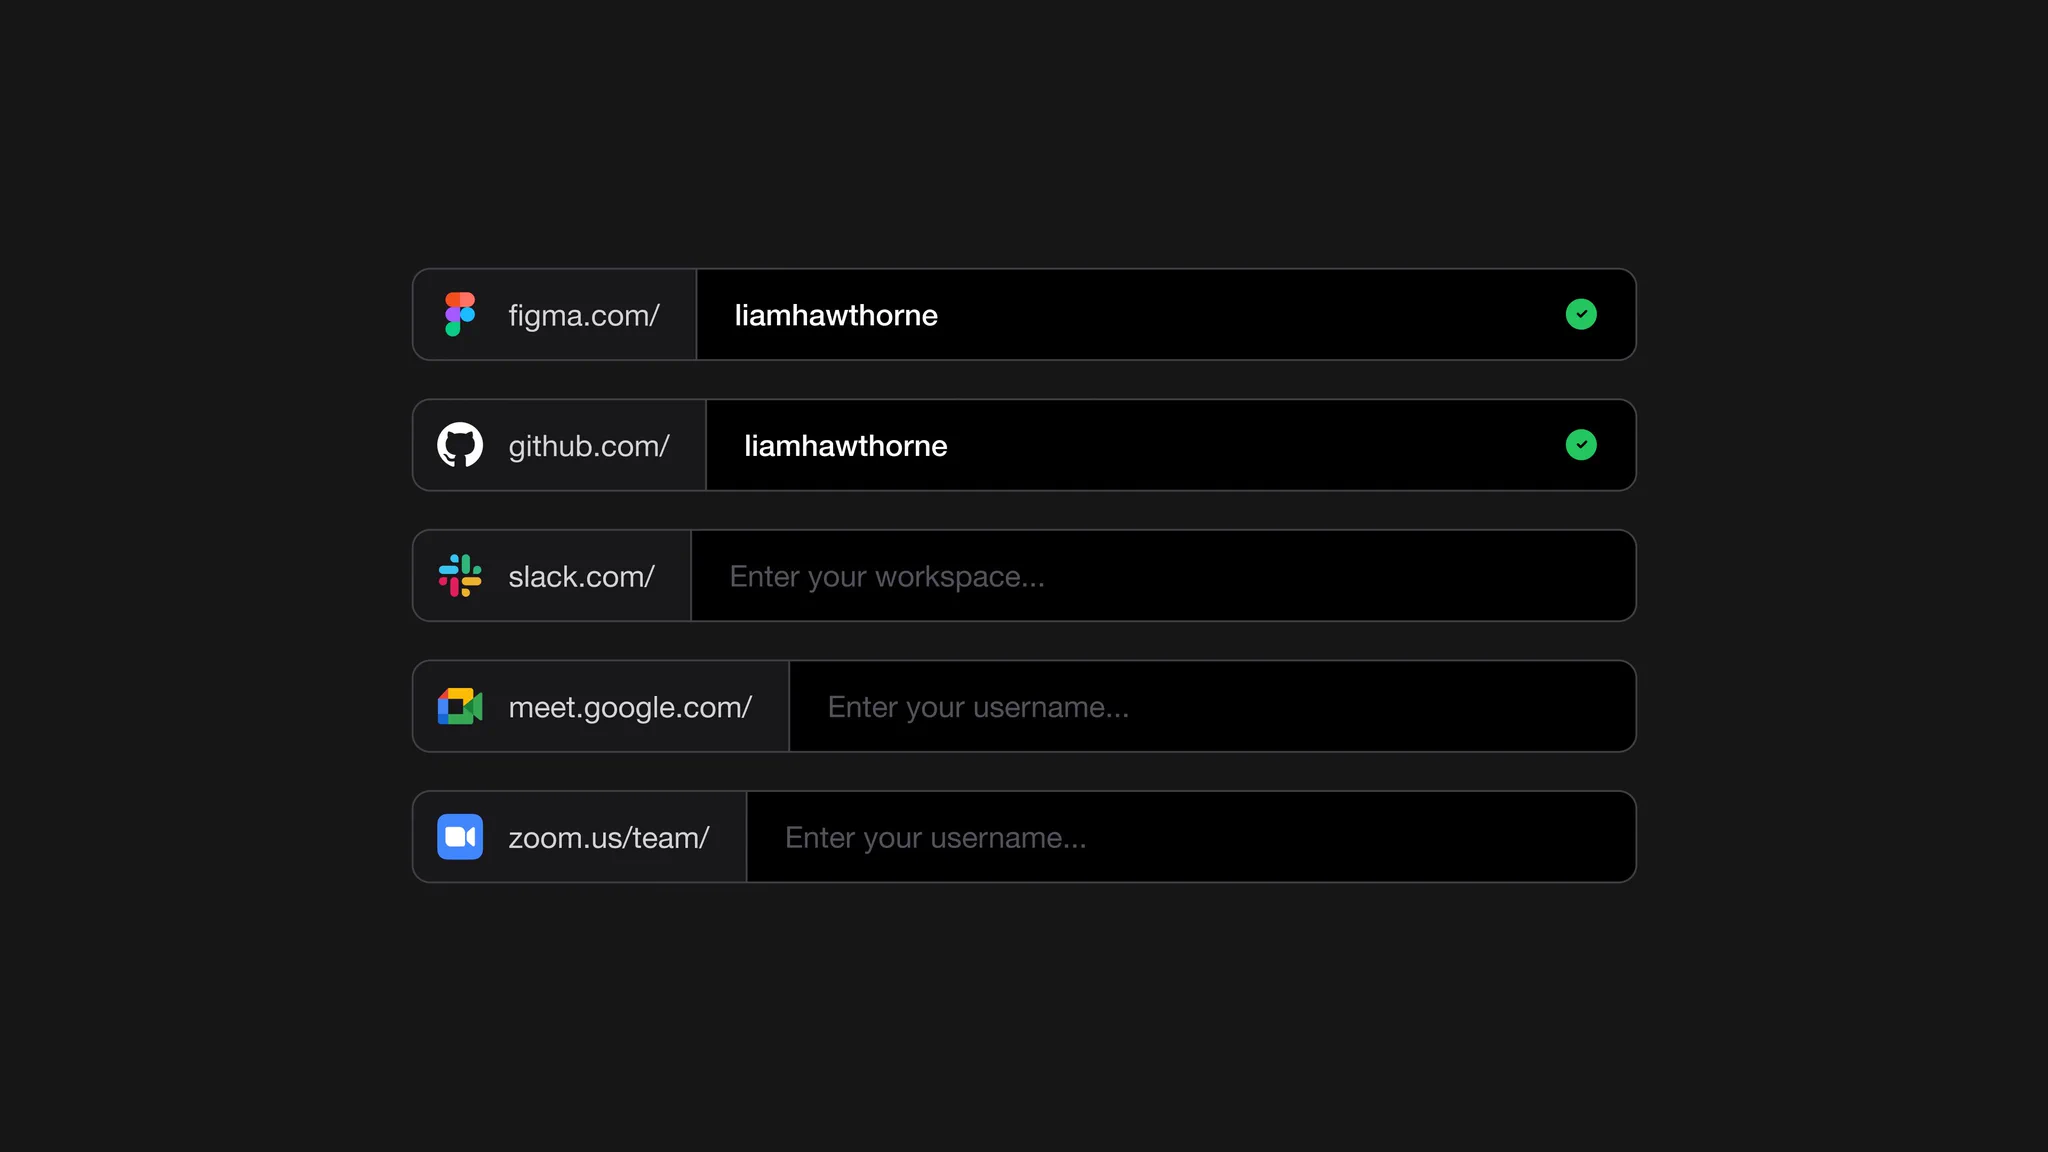Click the Figma logo icon
2048x1152 pixels.
coord(460,314)
